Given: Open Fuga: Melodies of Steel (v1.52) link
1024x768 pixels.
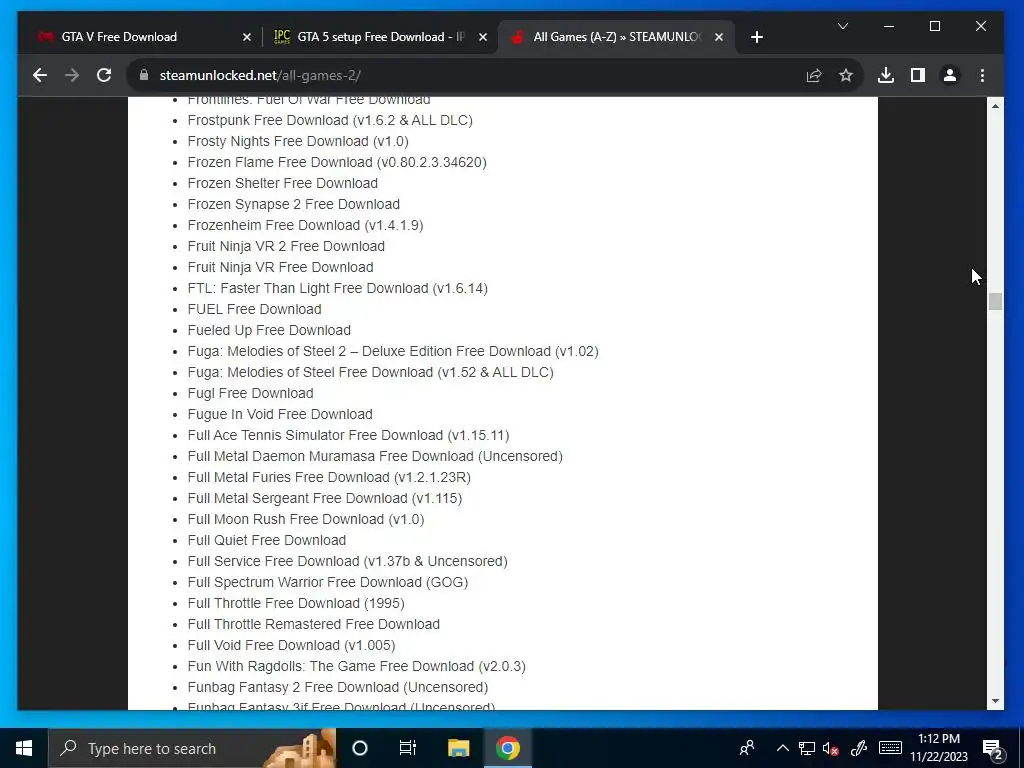Looking at the screenshot, I should pyautogui.click(x=370, y=372).
